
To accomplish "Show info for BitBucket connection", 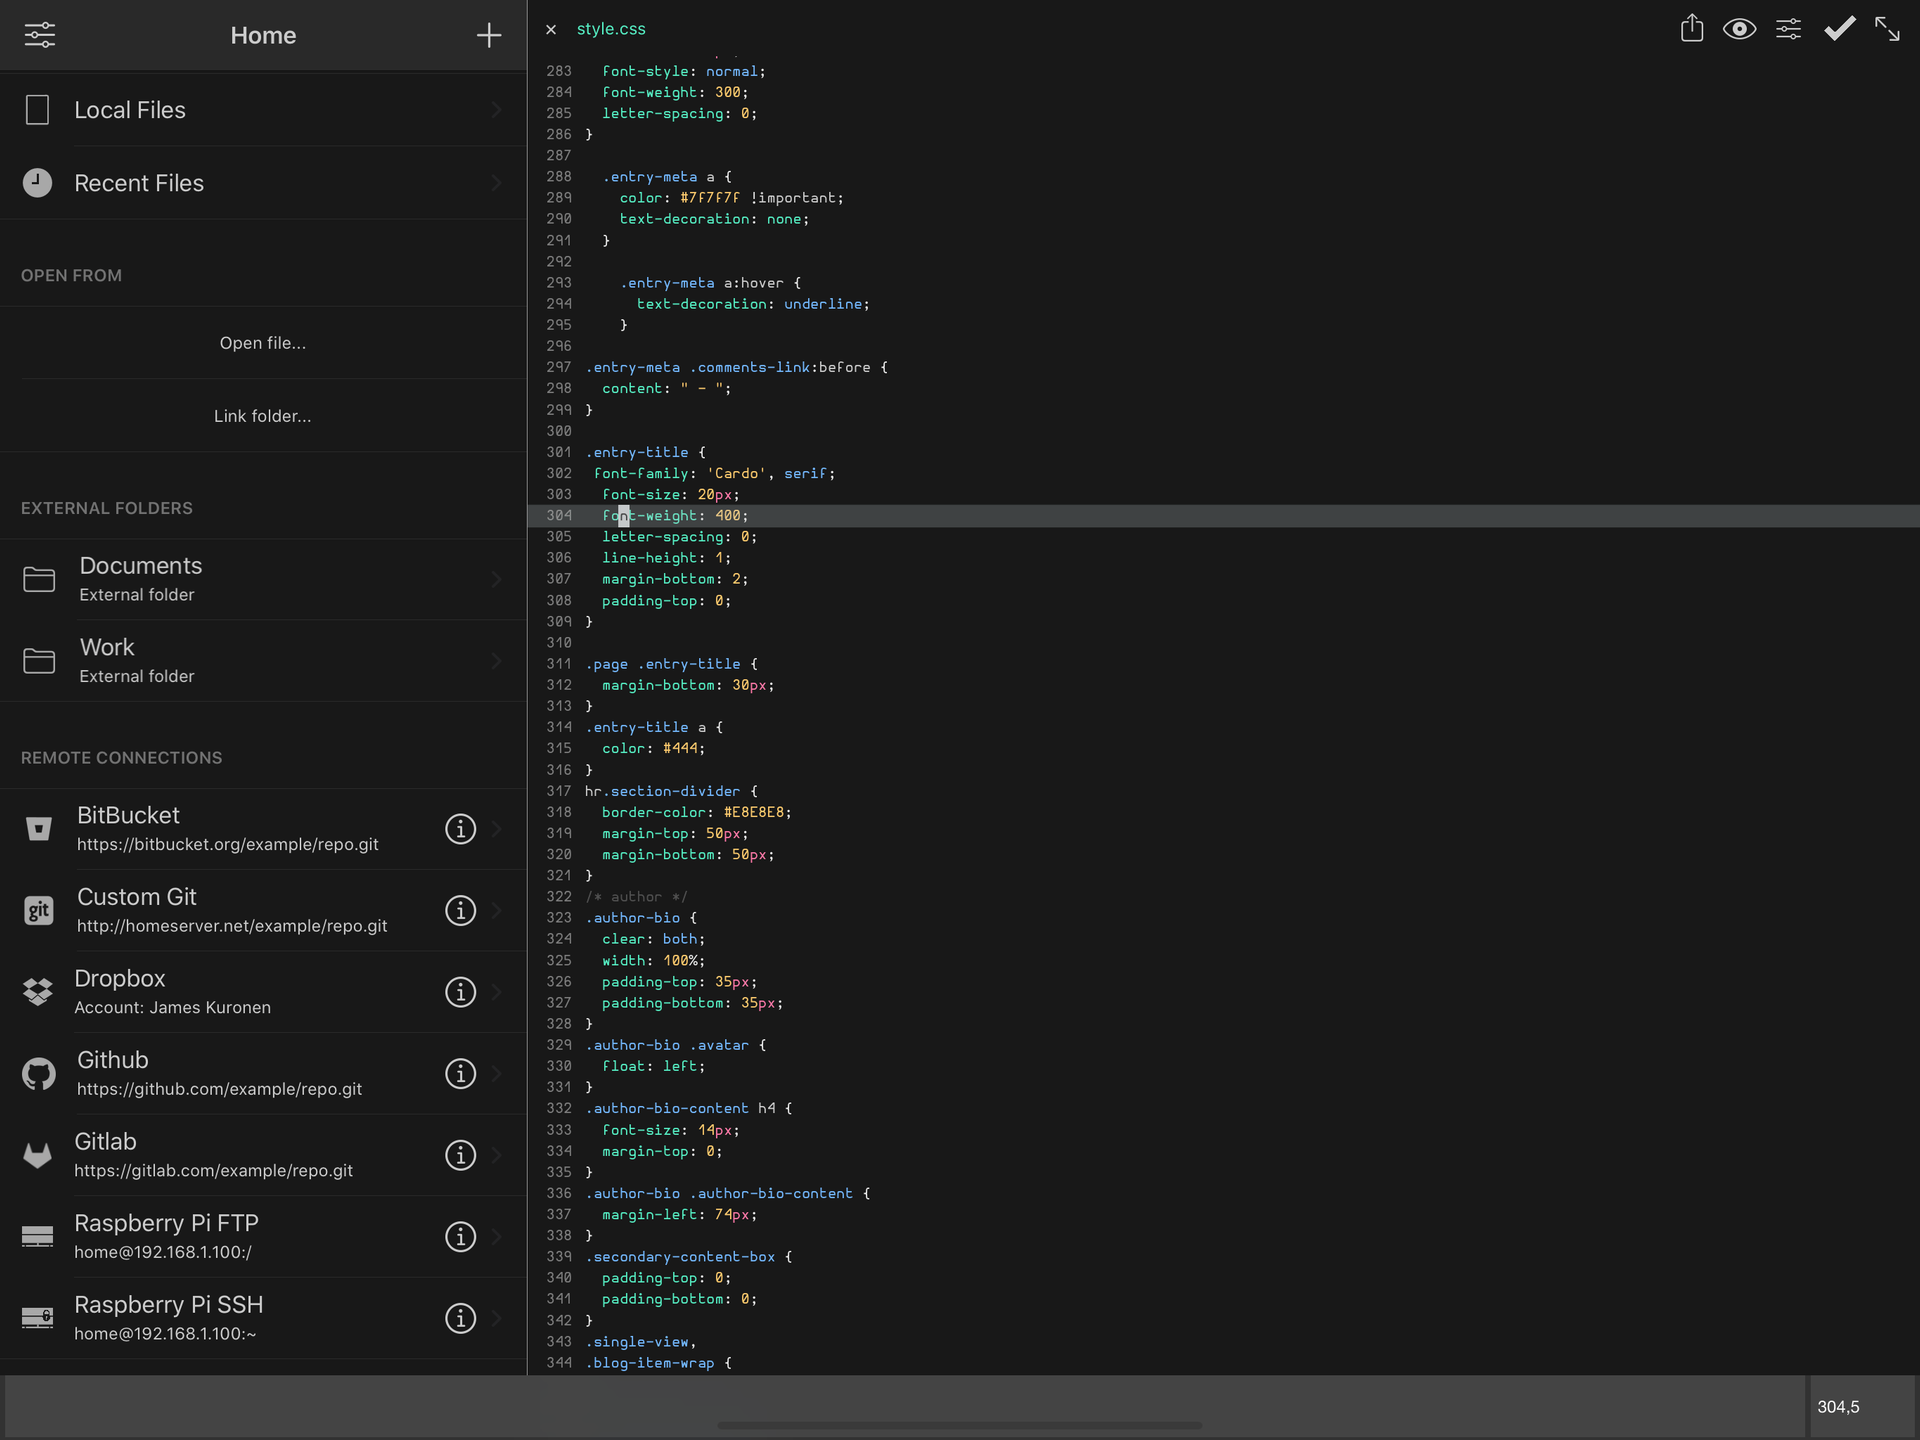I will 460,829.
